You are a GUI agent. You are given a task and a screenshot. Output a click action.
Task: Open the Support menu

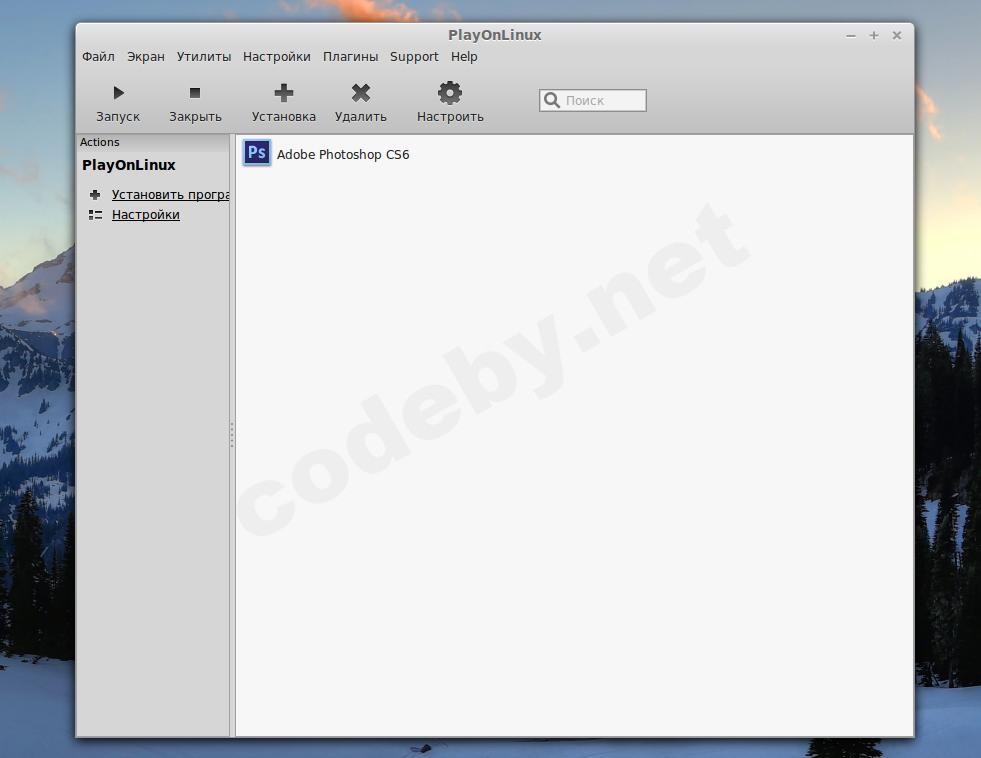(414, 57)
